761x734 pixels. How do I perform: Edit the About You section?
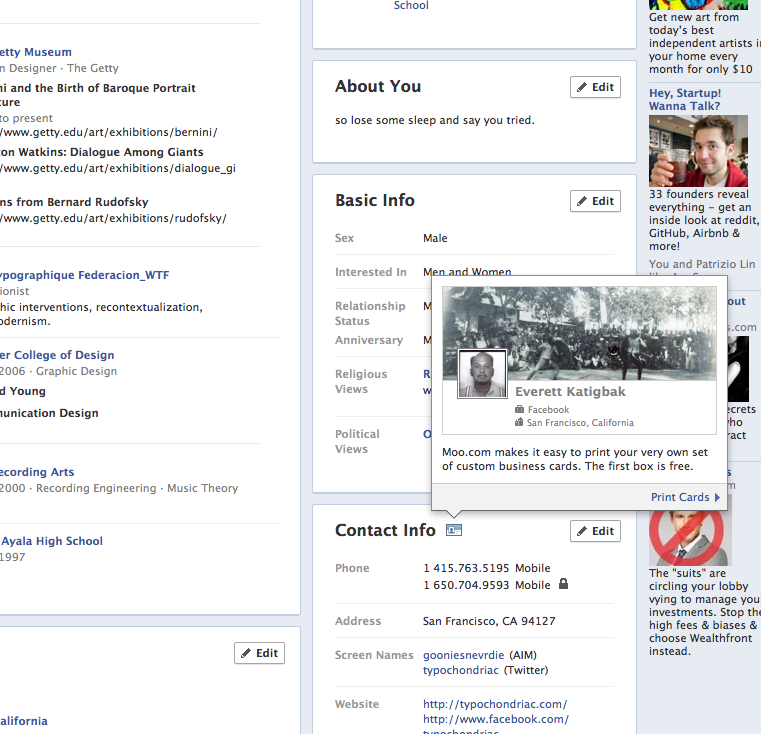tap(596, 87)
